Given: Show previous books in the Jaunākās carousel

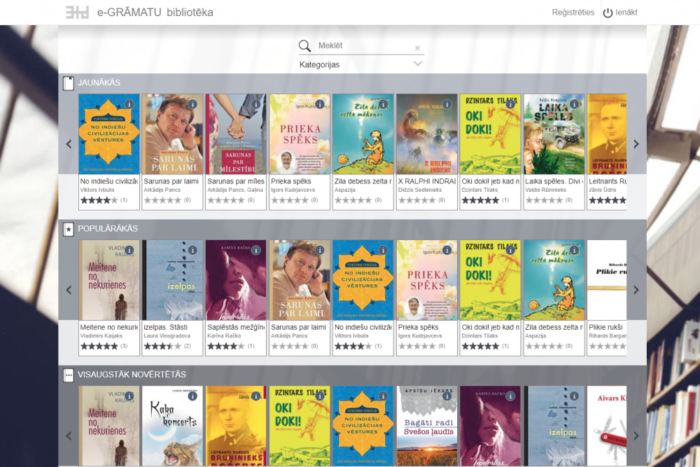Looking at the screenshot, I should pyautogui.click(x=69, y=144).
